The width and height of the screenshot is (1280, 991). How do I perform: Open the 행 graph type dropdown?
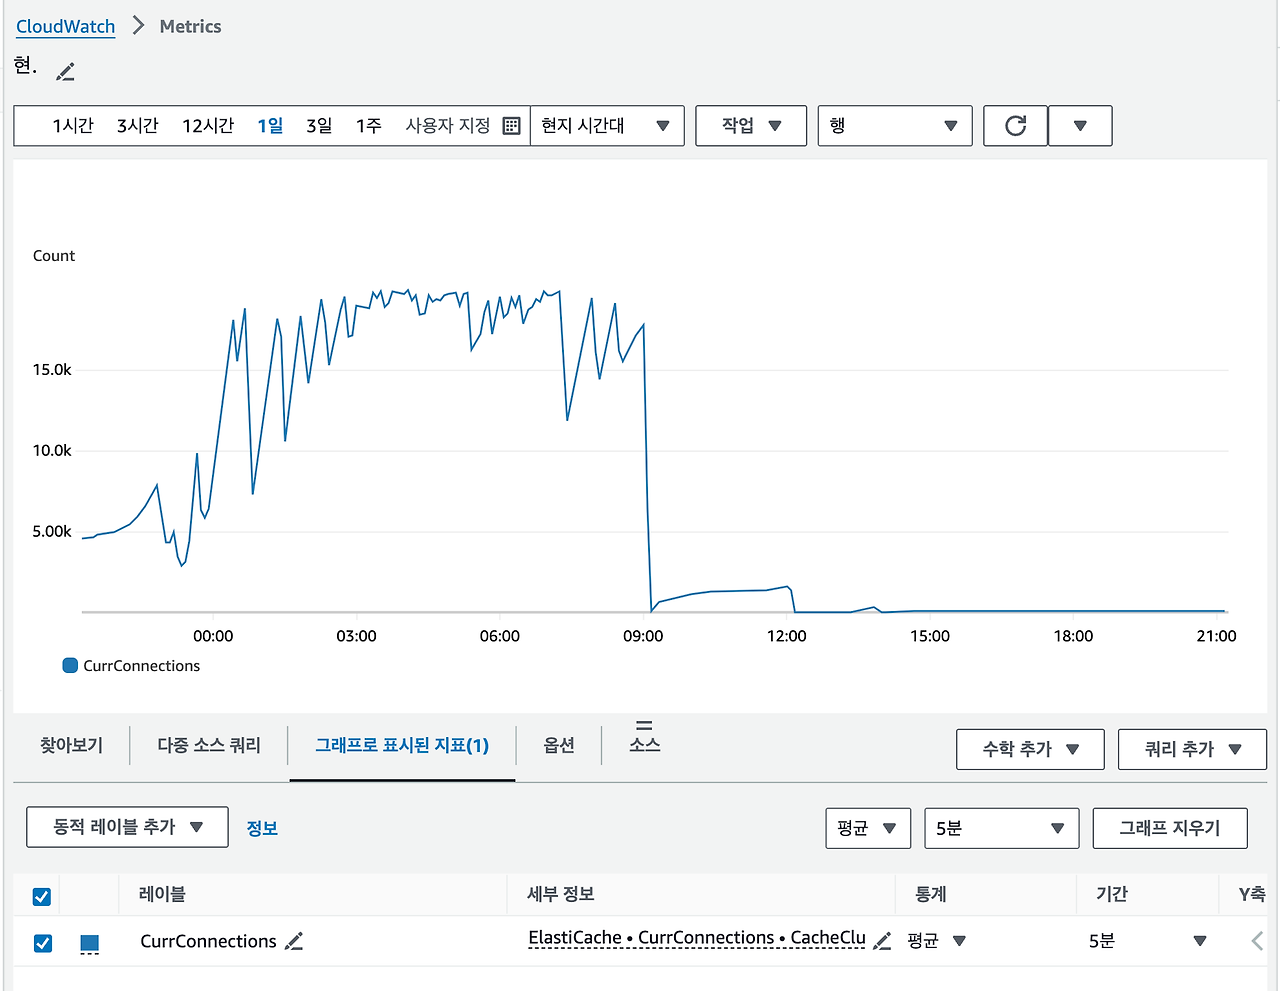pyautogui.click(x=895, y=126)
